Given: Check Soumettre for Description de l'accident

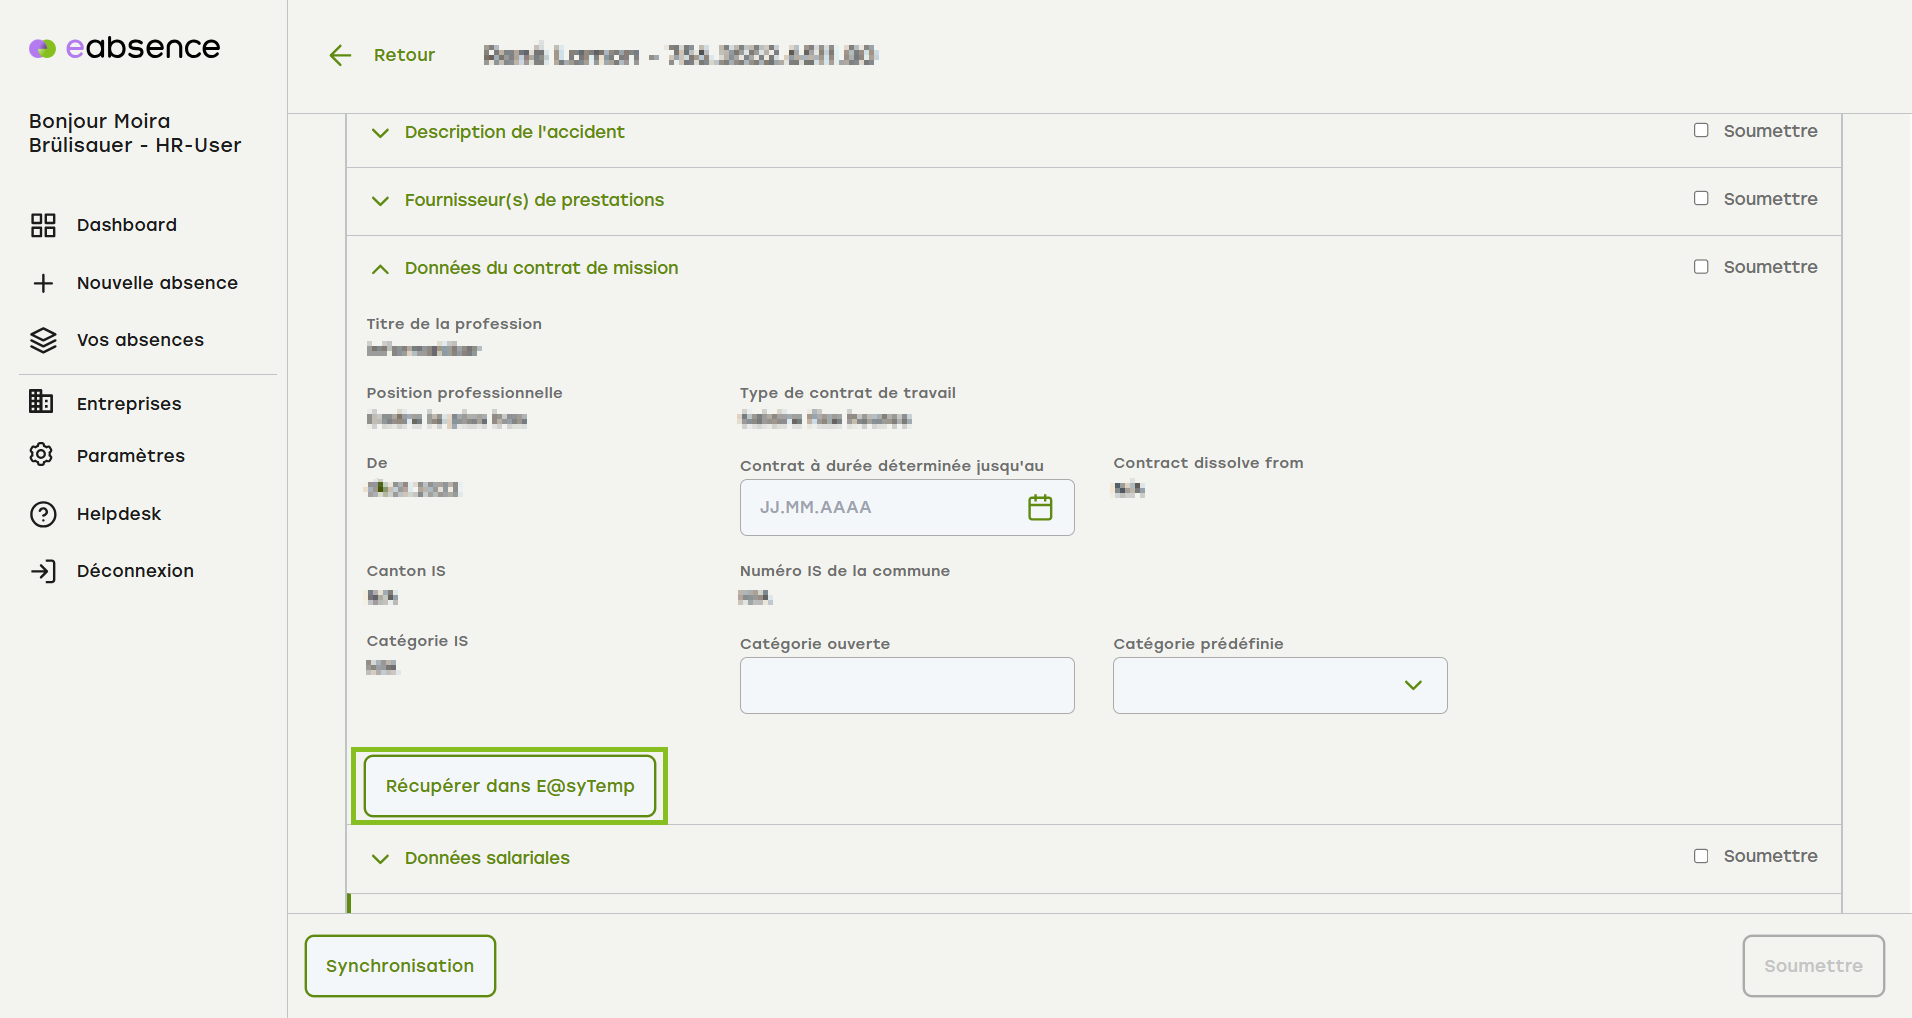Looking at the screenshot, I should coord(1701,131).
